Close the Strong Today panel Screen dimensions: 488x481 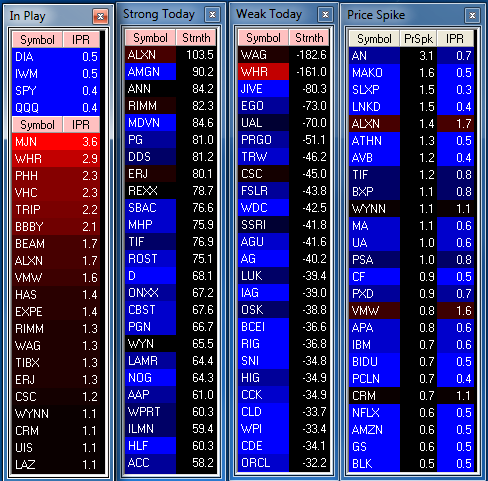click(x=212, y=15)
